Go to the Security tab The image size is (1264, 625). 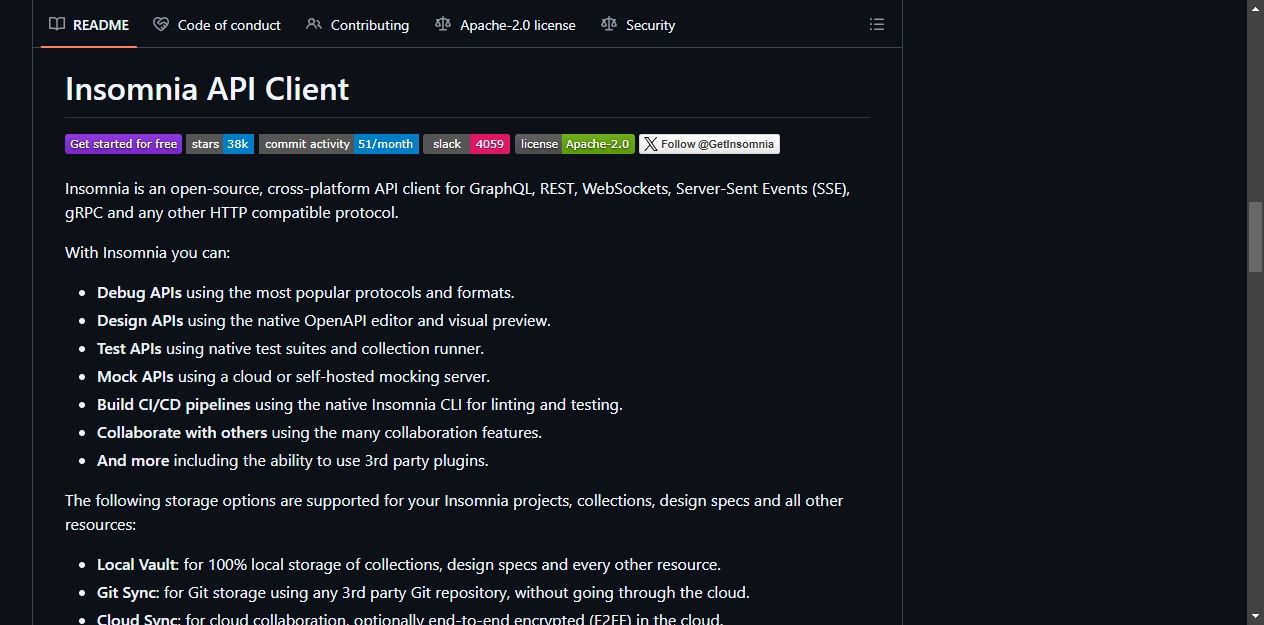(638, 25)
